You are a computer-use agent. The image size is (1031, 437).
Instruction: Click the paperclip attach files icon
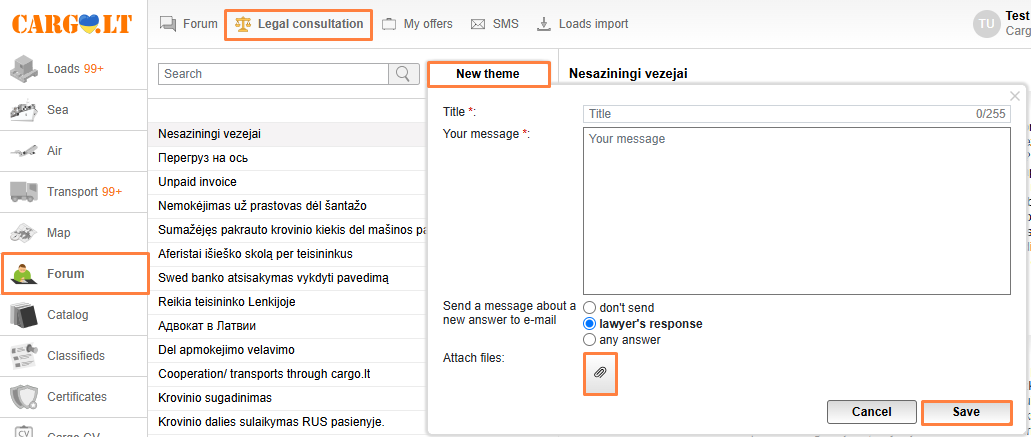pyautogui.click(x=600, y=372)
